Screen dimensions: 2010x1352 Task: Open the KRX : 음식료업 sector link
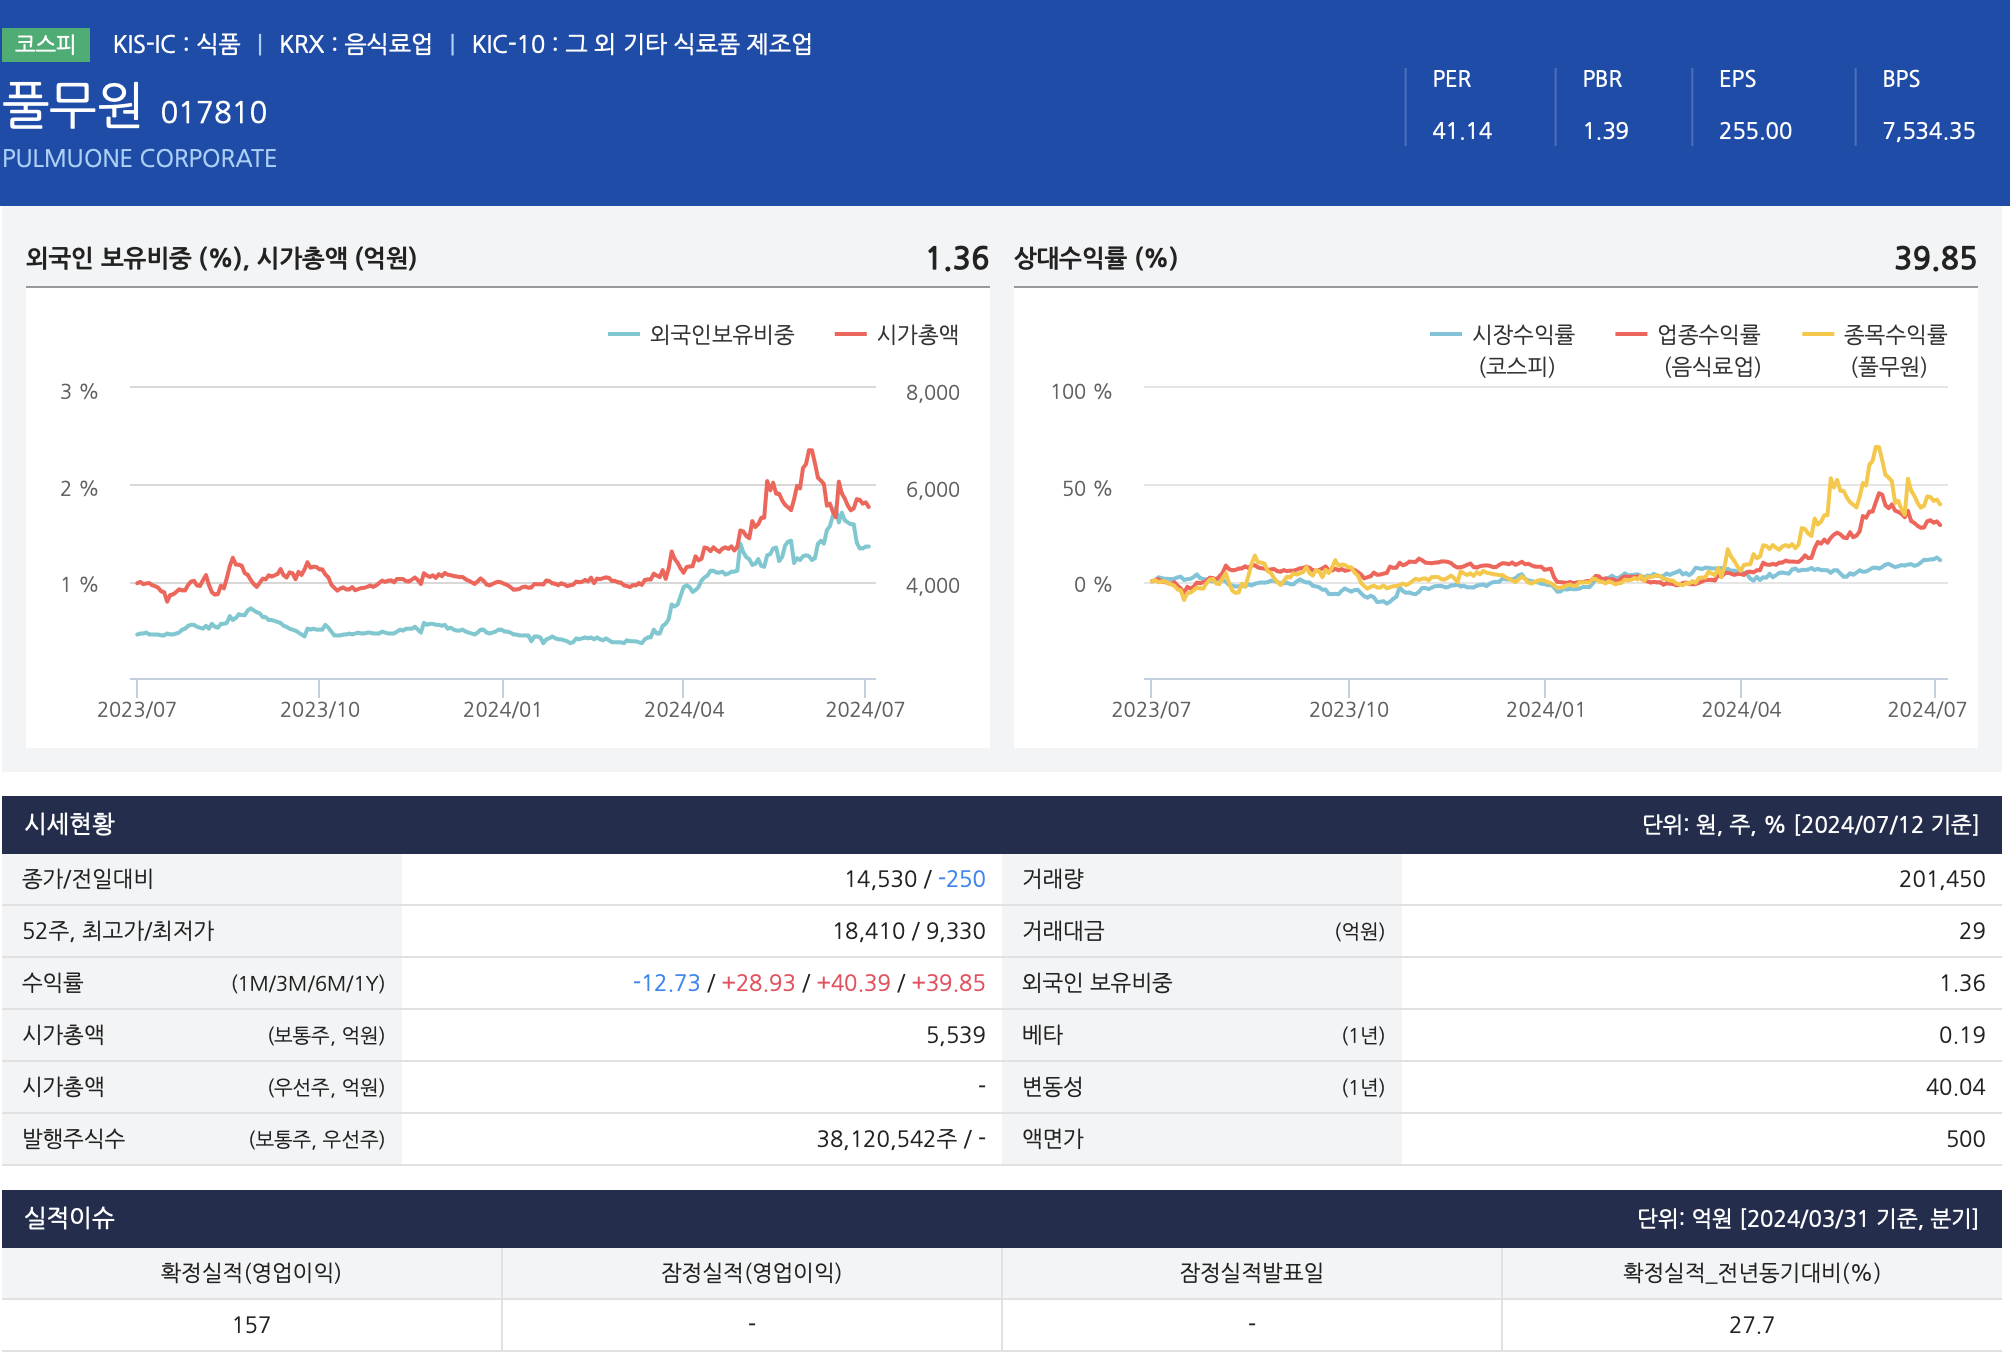click(x=355, y=44)
